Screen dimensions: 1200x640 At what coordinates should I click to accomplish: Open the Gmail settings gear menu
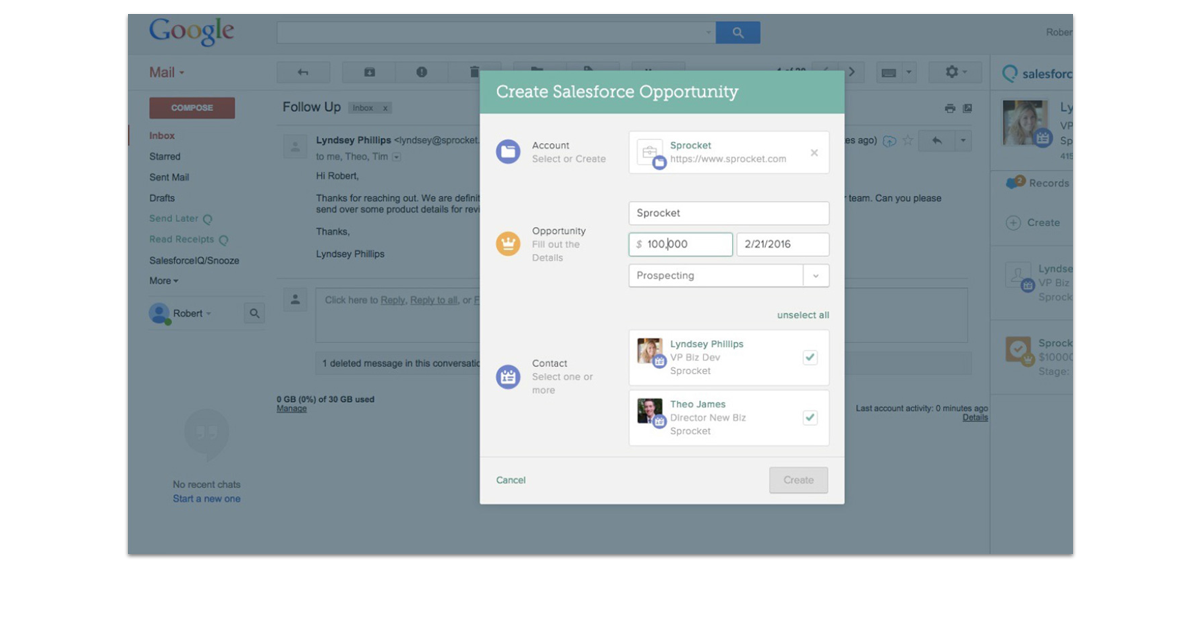[955, 72]
